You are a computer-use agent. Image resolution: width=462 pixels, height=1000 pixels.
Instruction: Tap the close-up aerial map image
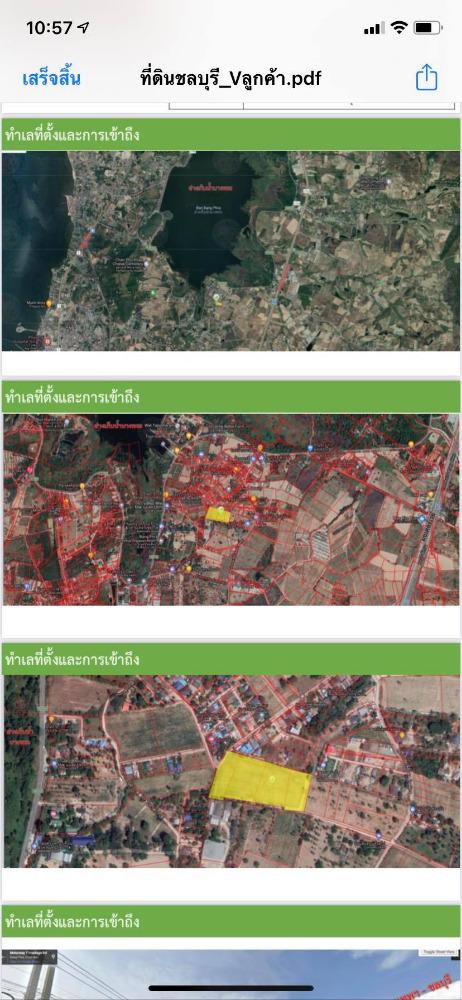point(231,771)
